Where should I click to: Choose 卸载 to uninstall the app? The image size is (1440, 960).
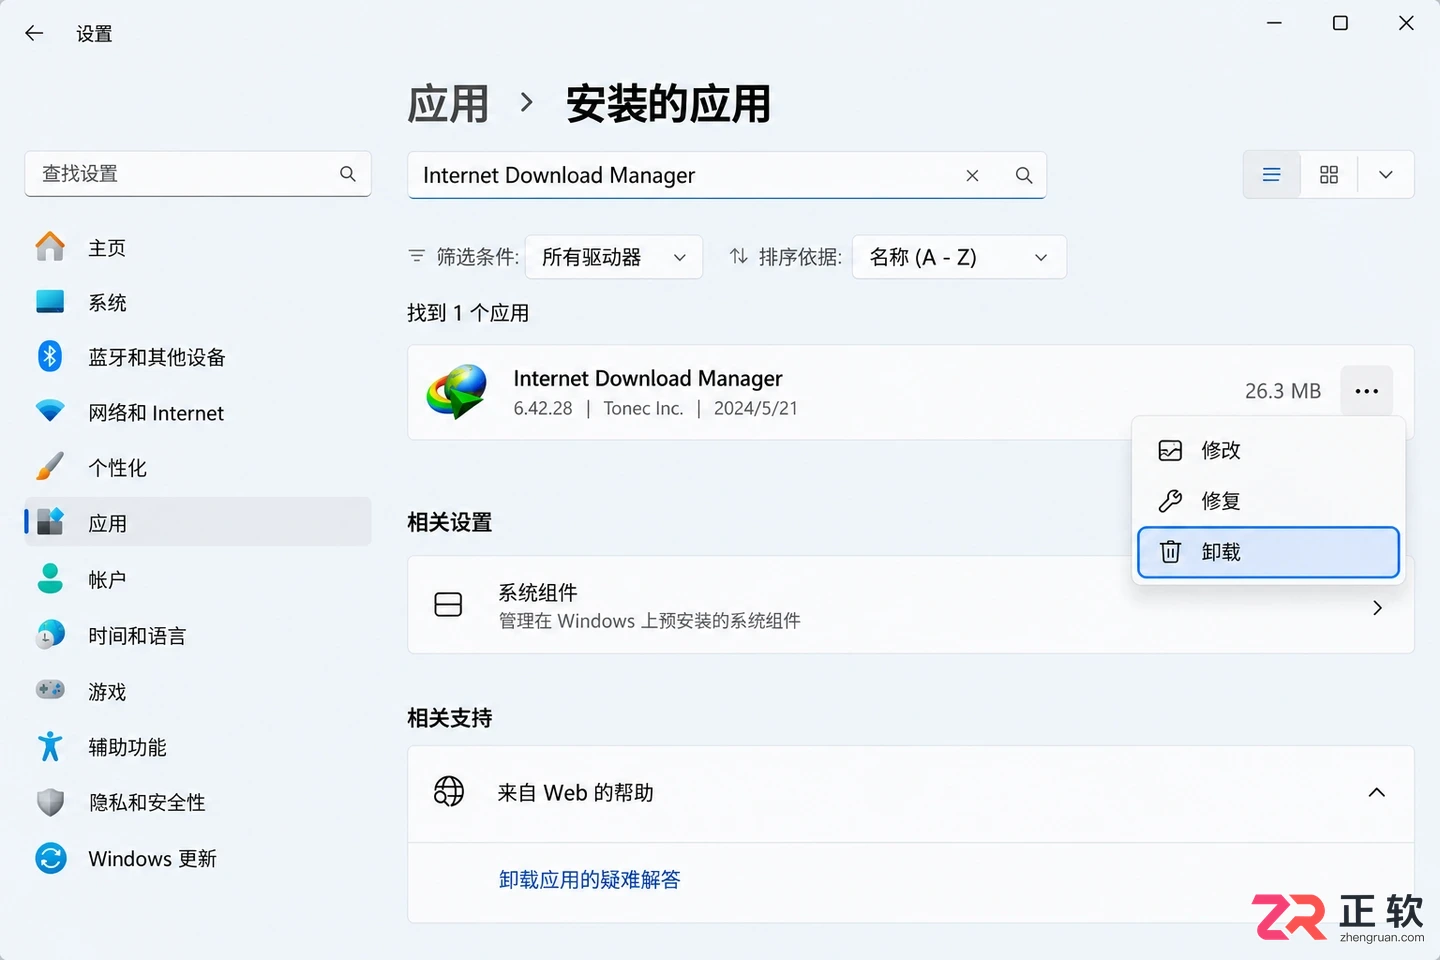tap(1268, 552)
